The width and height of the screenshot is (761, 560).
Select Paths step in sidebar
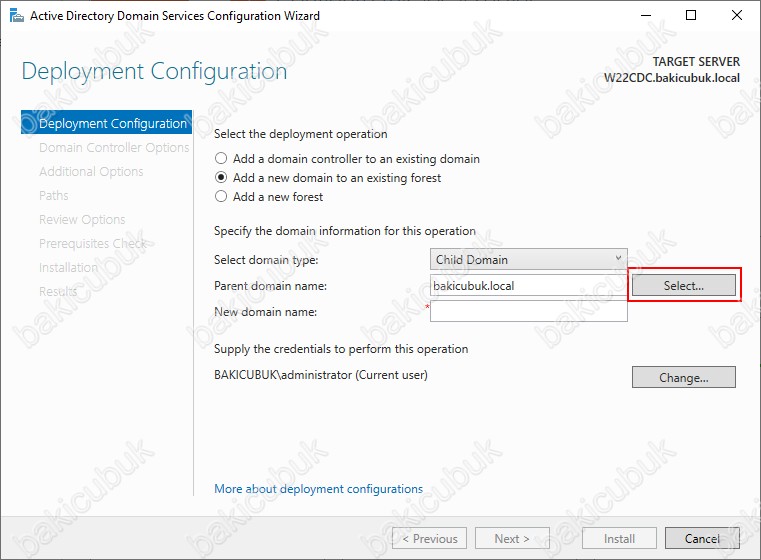point(54,196)
